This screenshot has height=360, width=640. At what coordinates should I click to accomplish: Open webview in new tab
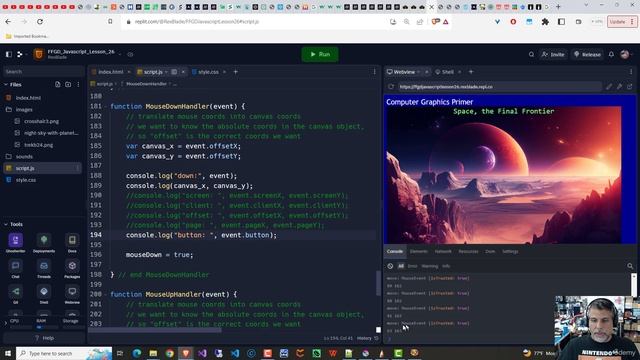pyautogui.click(x=630, y=87)
